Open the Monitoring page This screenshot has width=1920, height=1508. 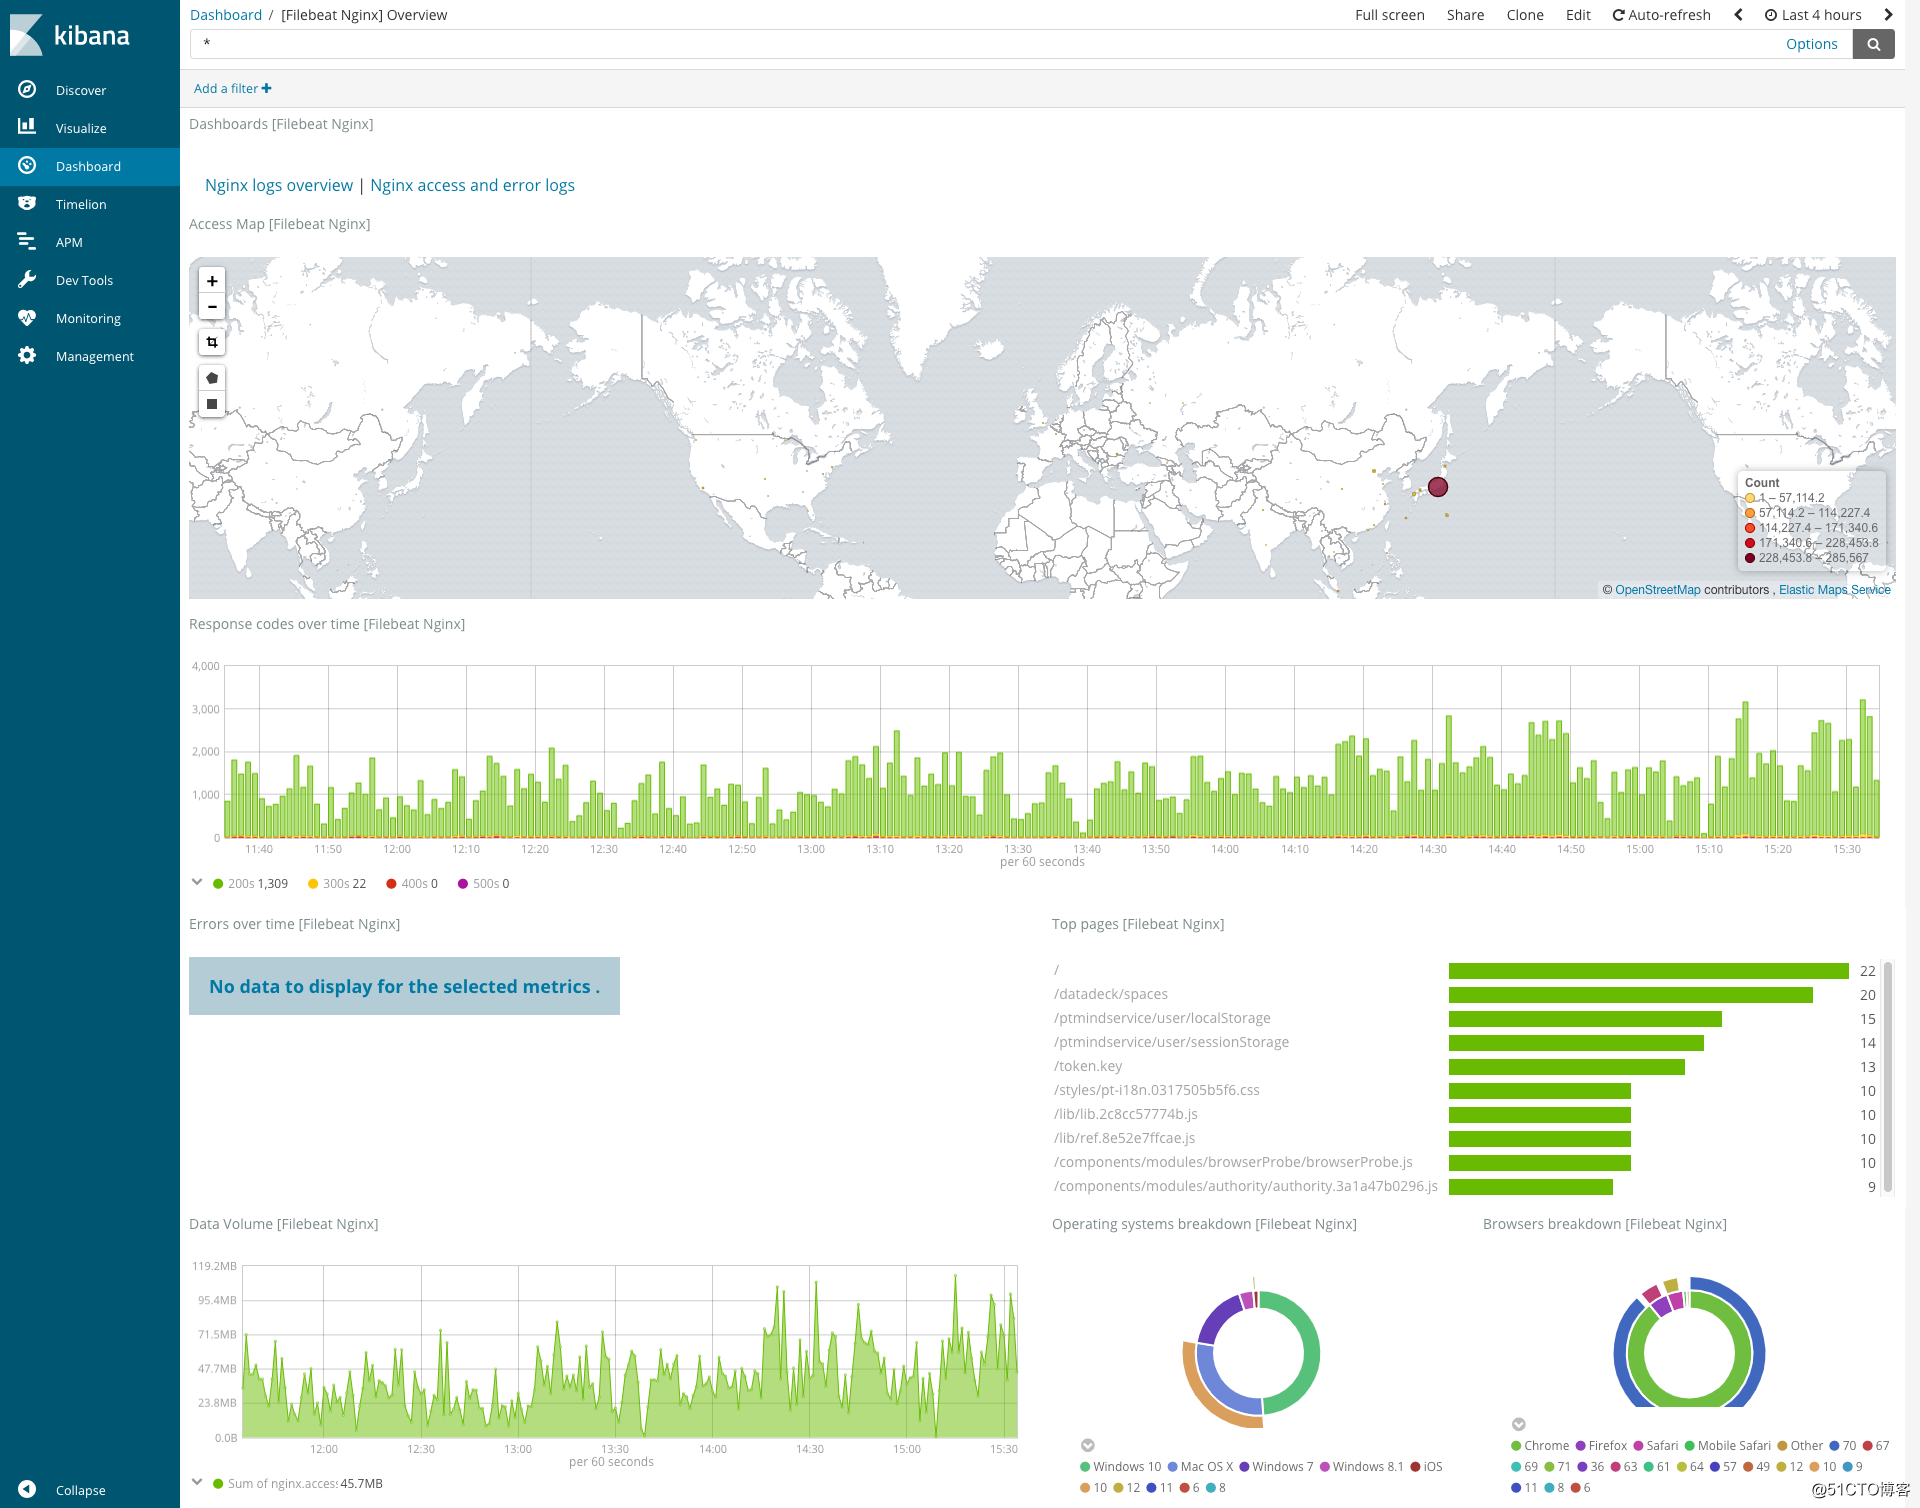click(88, 318)
